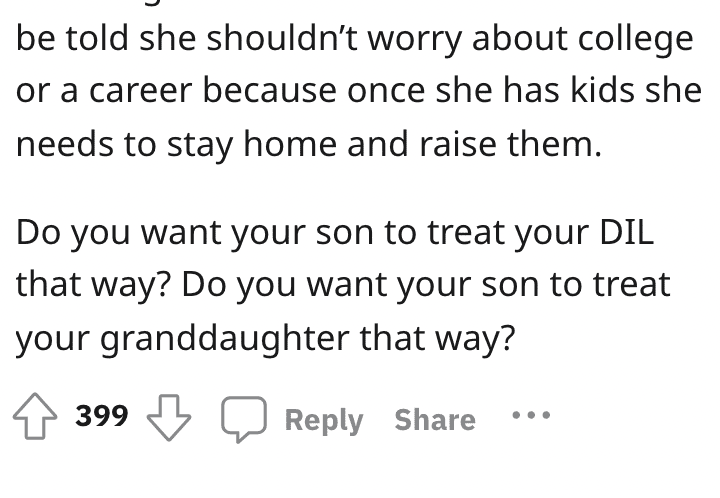The height and width of the screenshot is (498, 720).
Task: Click the word DIL in the comment
Action: [x=626, y=232]
